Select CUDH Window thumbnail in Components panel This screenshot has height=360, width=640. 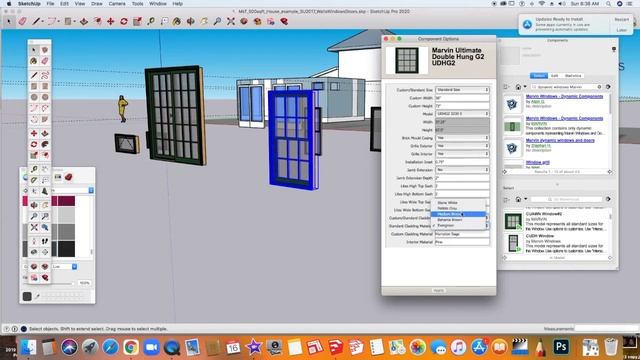513,243
